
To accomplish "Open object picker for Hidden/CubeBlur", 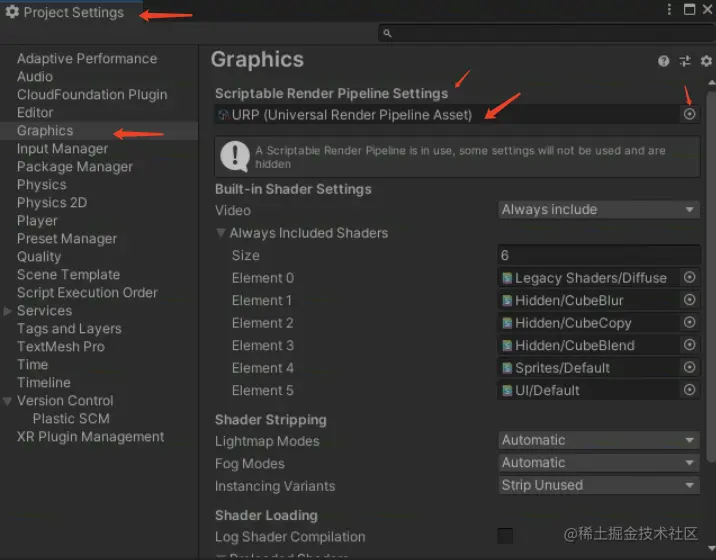I will coord(690,300).
